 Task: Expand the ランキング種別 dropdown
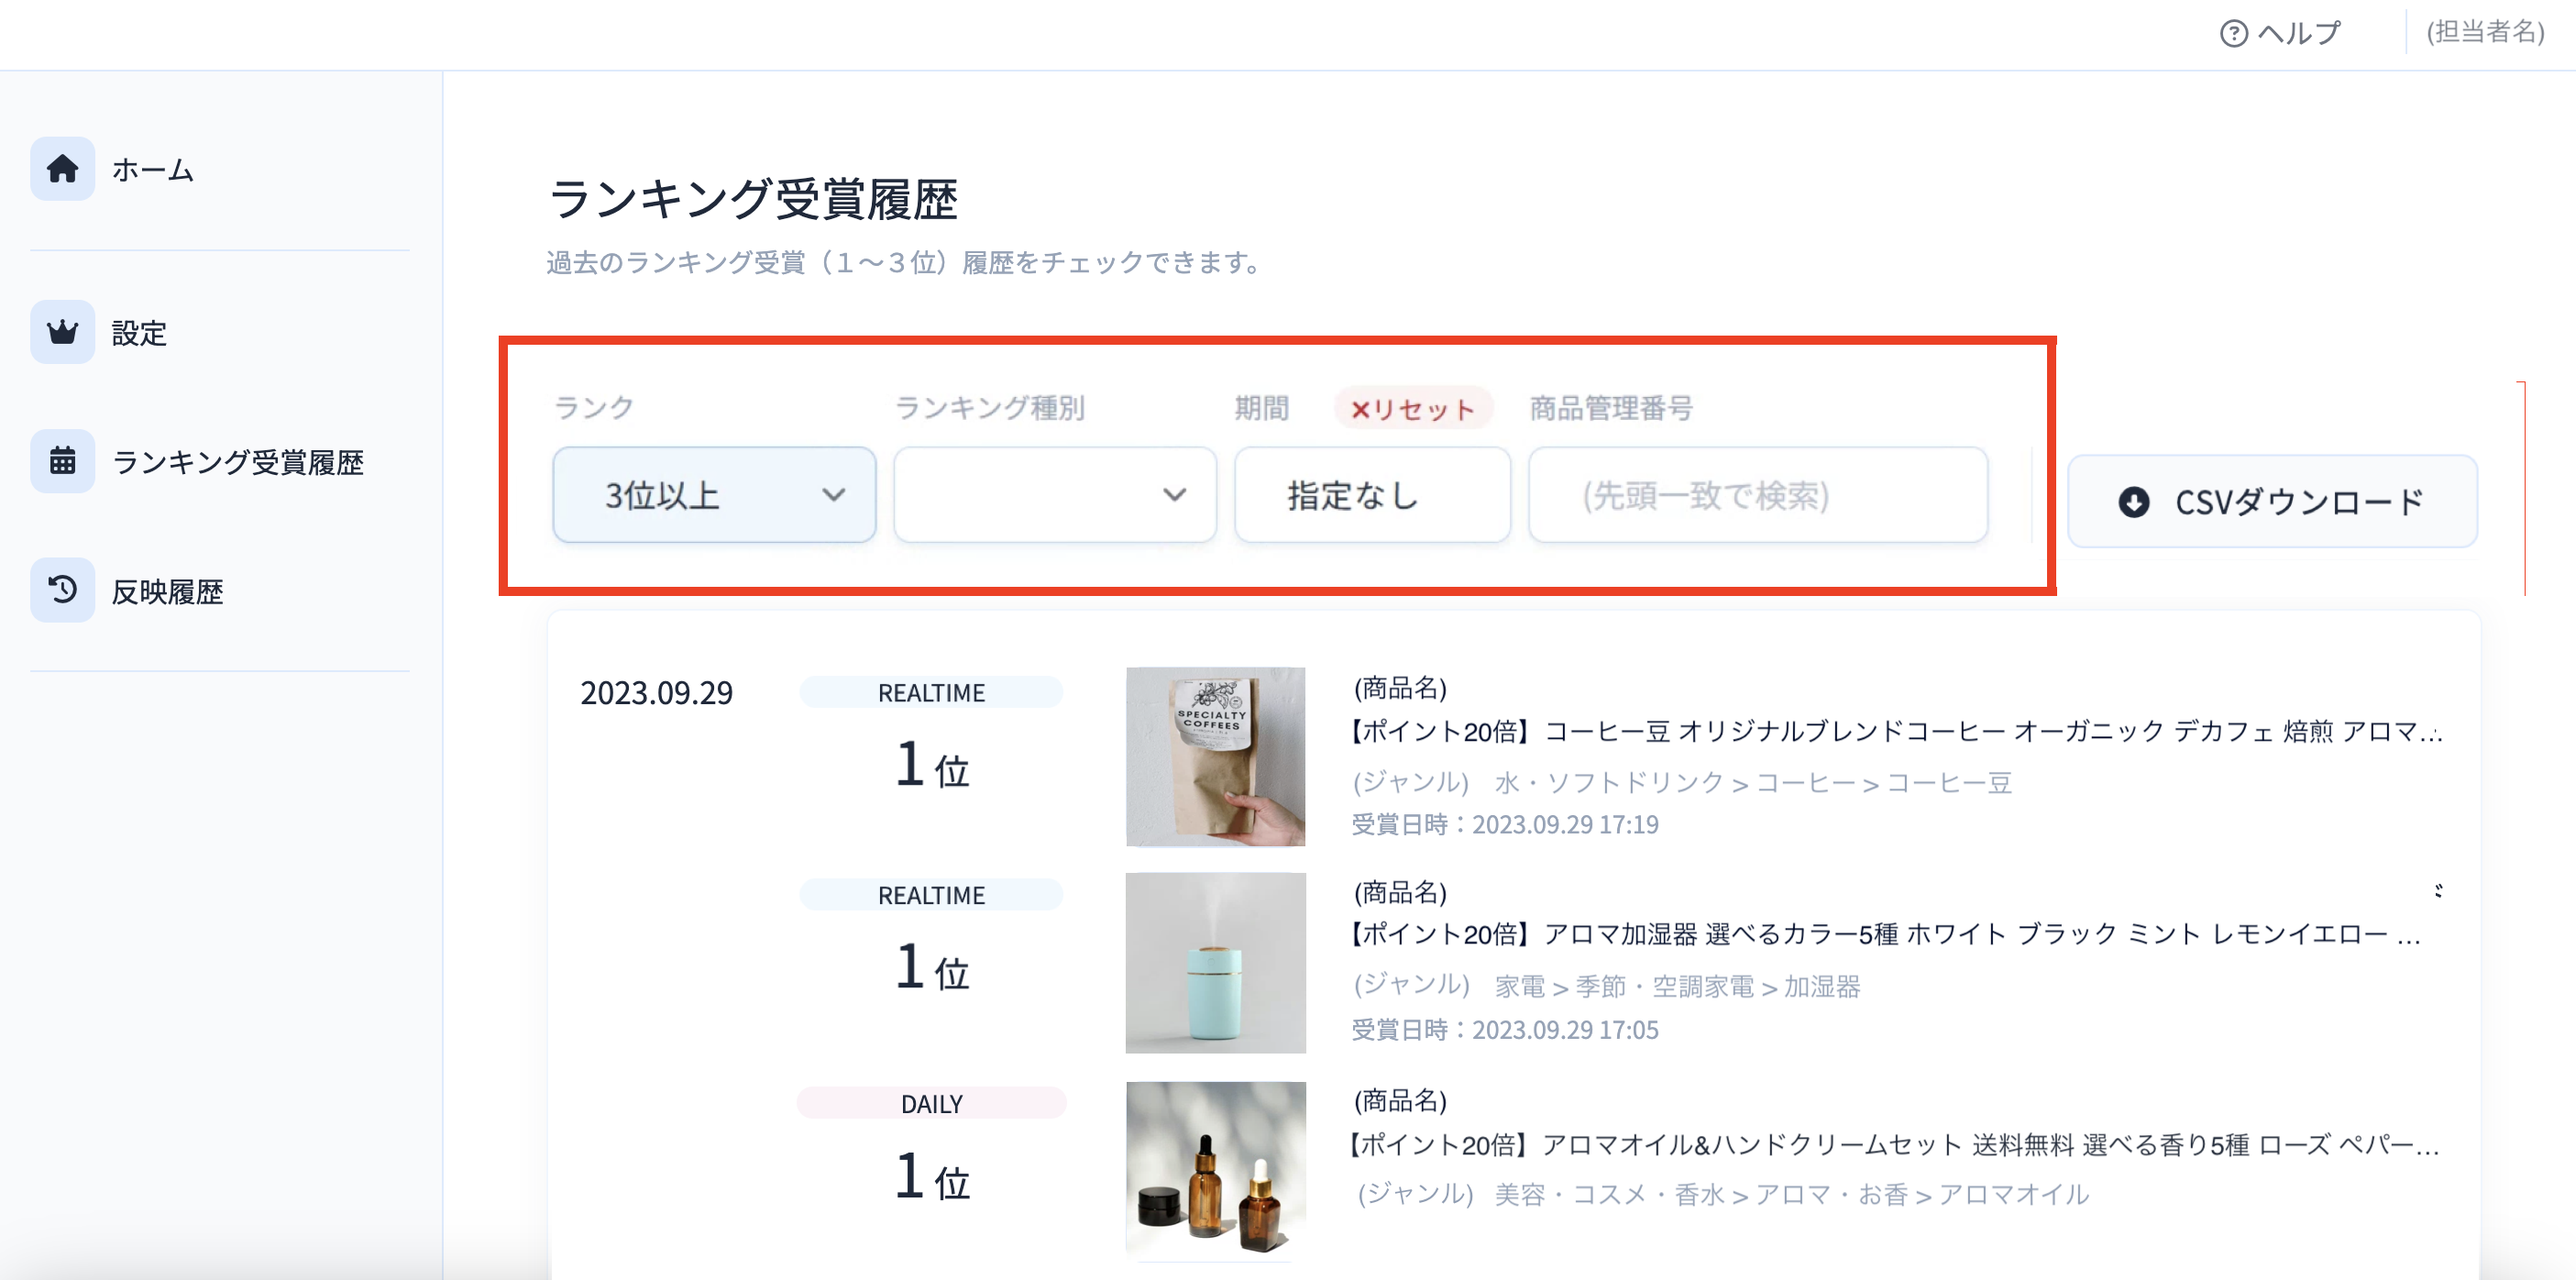(x=1055, y=495)
